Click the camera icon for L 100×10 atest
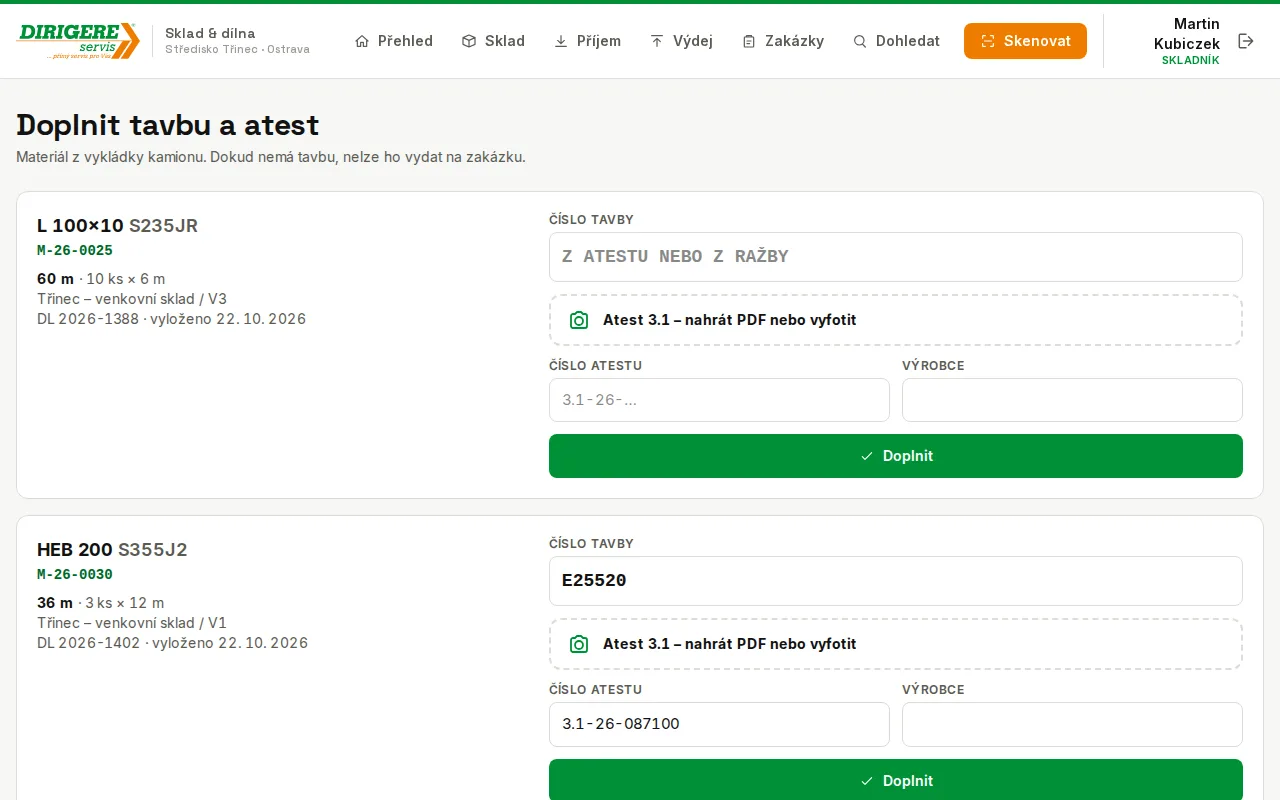This screenshot has width=1280, height=800. pos(579,320)
